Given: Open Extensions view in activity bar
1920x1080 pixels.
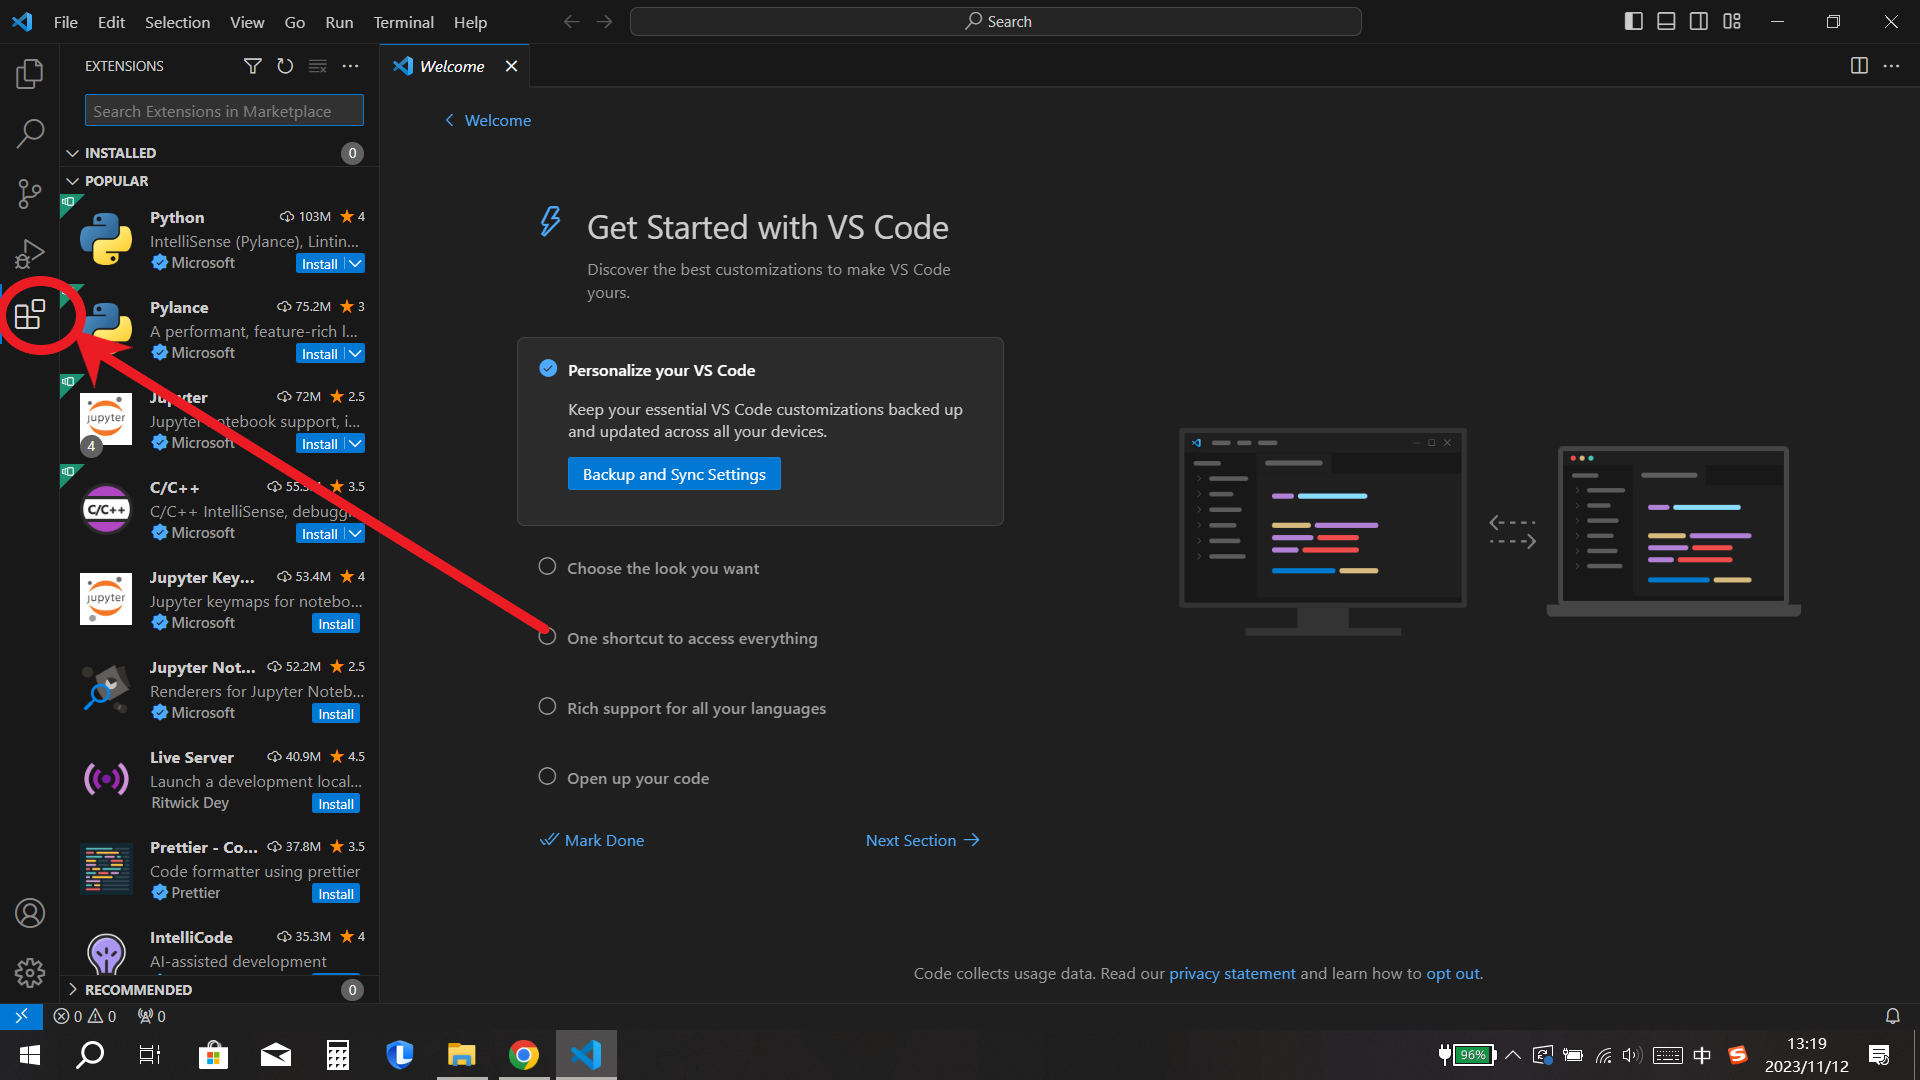Looking at the screenshot, I should tap(30, 315).
